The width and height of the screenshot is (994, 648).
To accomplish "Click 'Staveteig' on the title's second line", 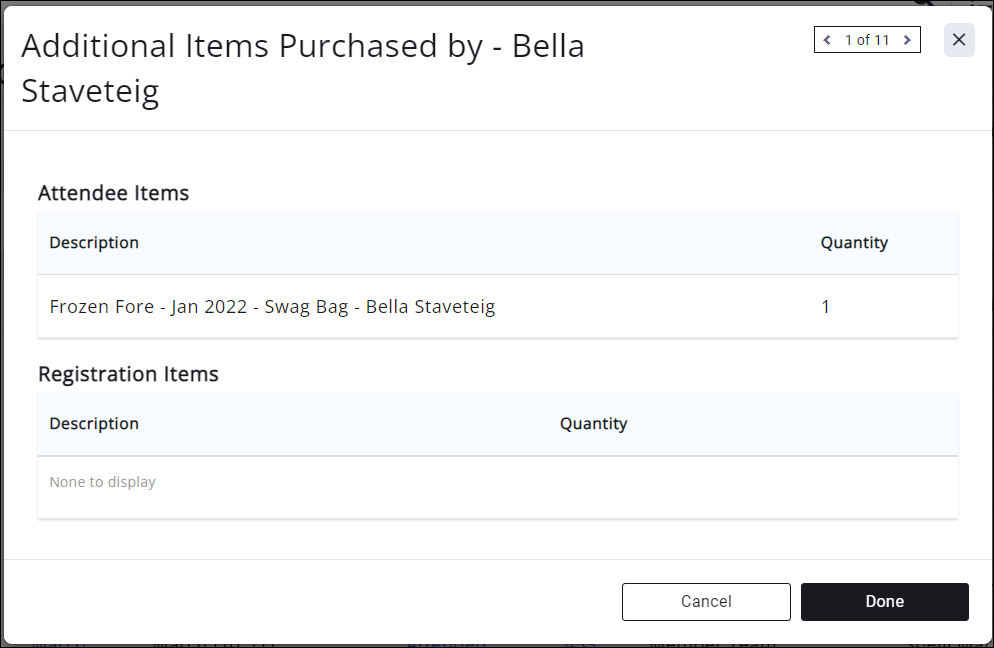I will [x=90, y=92].
